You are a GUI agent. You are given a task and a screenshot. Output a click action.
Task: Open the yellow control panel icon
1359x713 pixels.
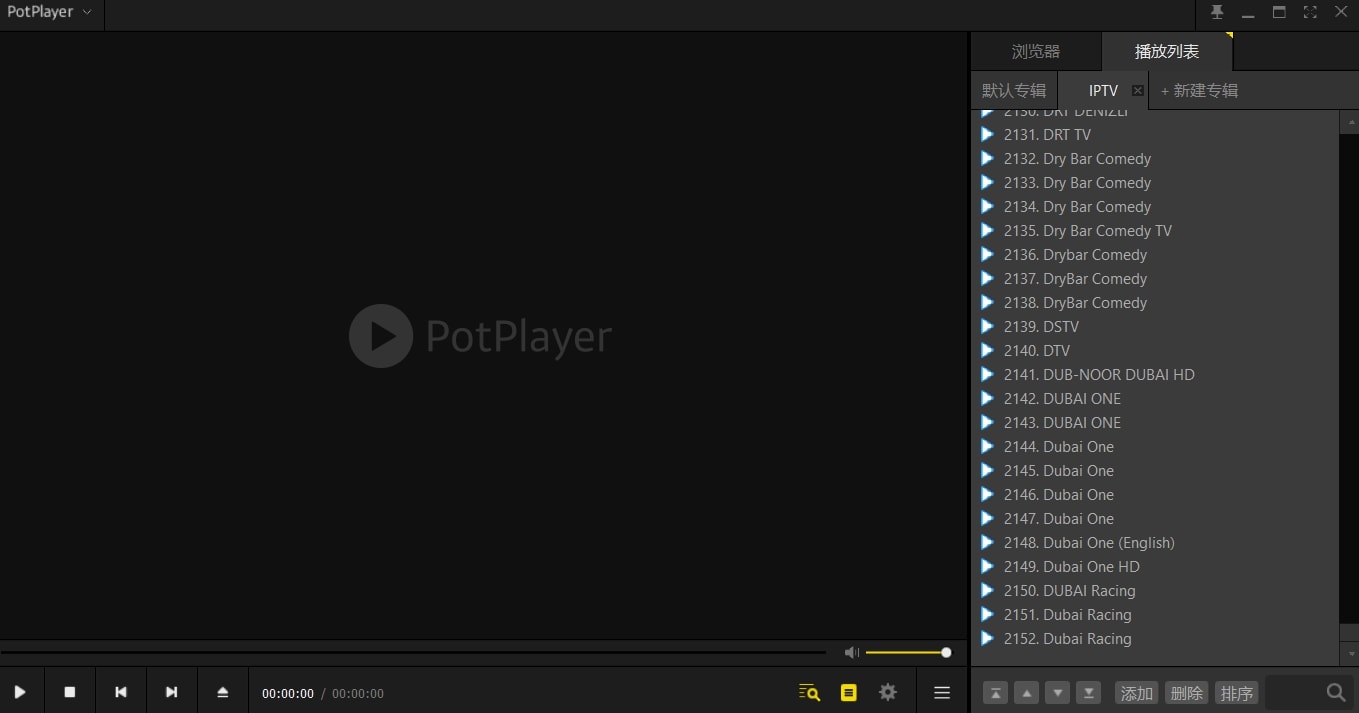coord(848,691)
